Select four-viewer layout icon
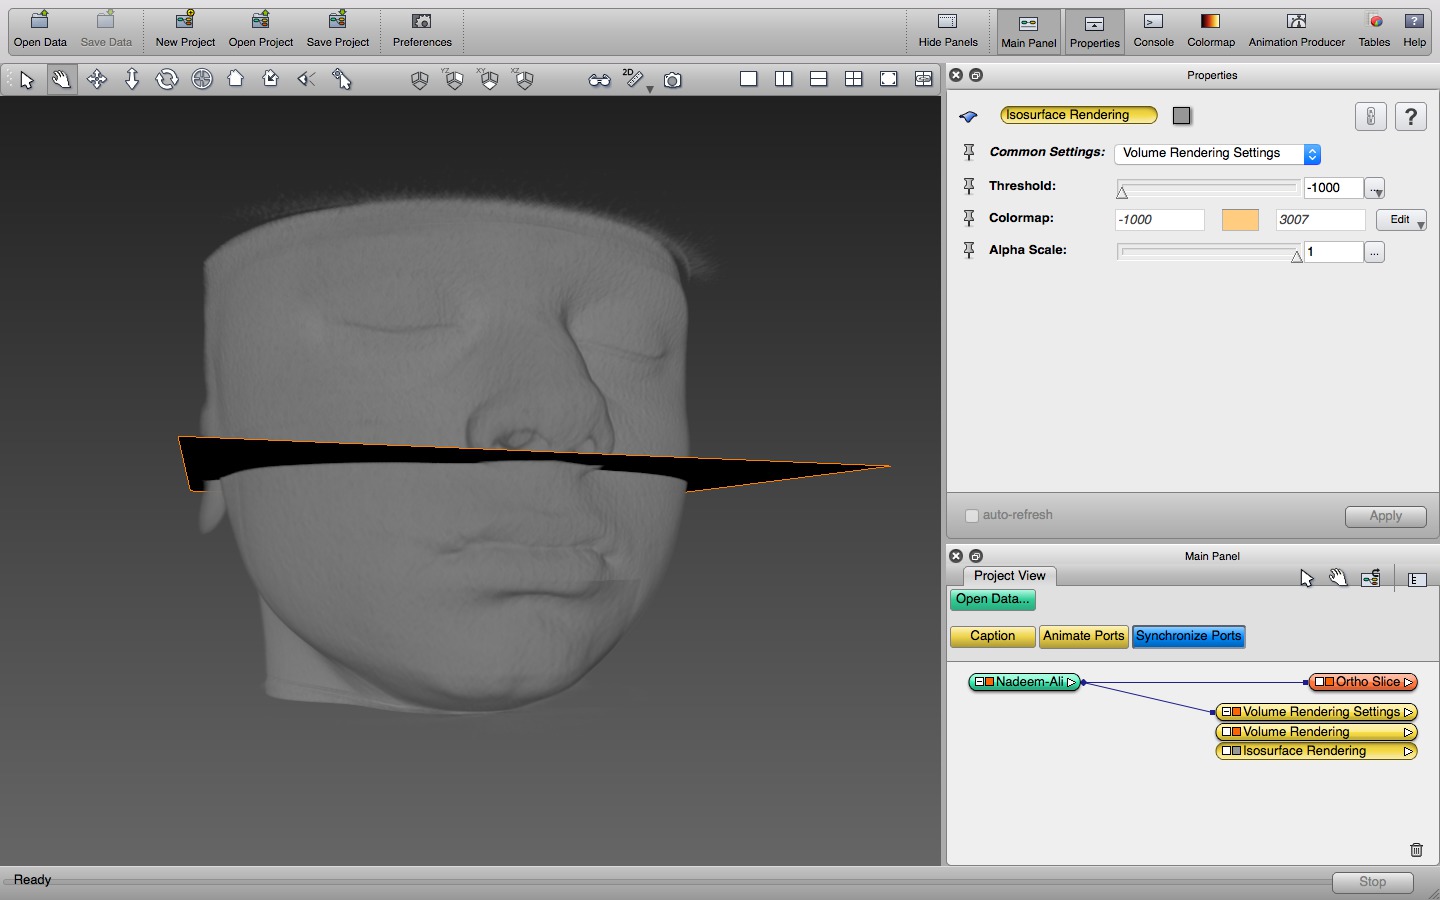The image size is (1440, 900). coord(853,79)
